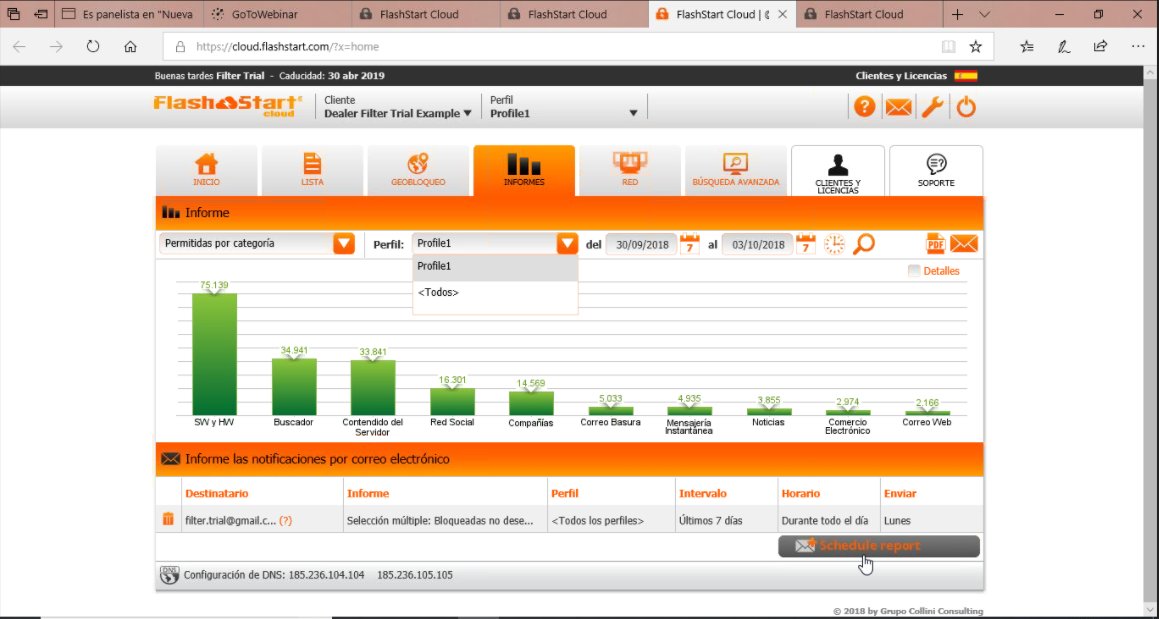Viewport: 1159px width, 619px height.
Task: Click browser refresh icon
Action: click(92, 47)
